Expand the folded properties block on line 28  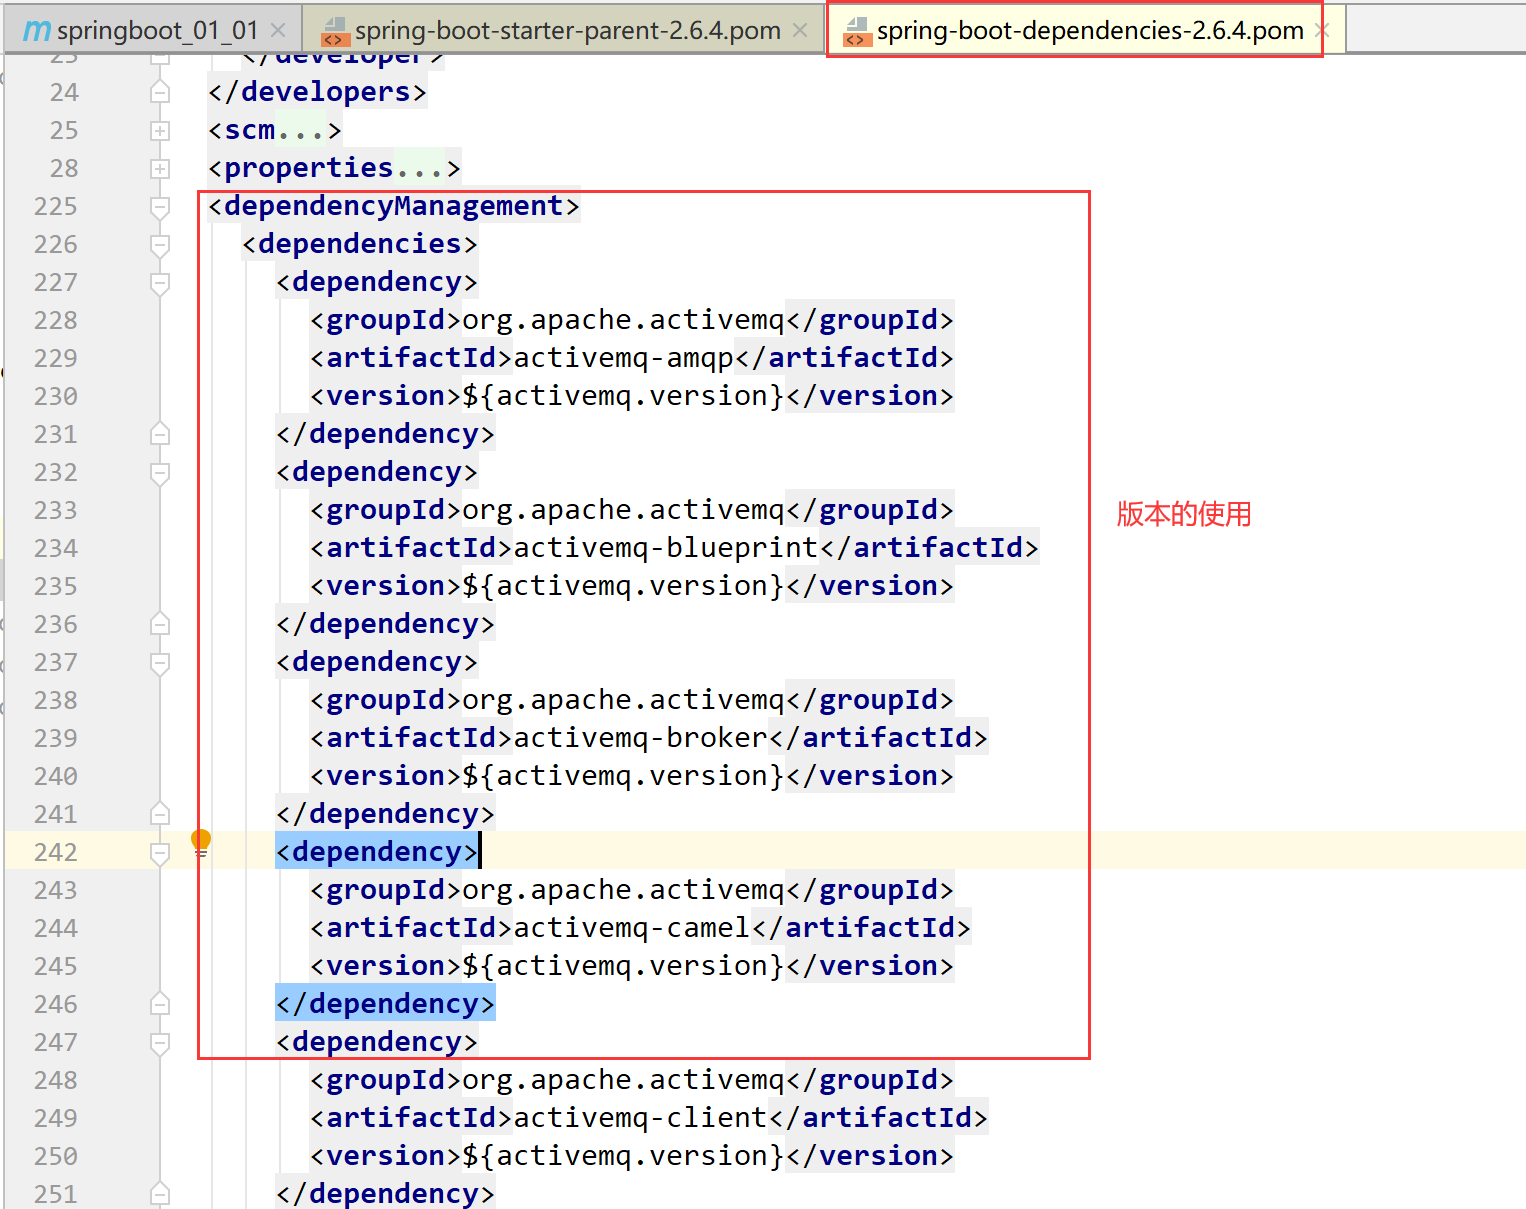(x=159, y=168)
